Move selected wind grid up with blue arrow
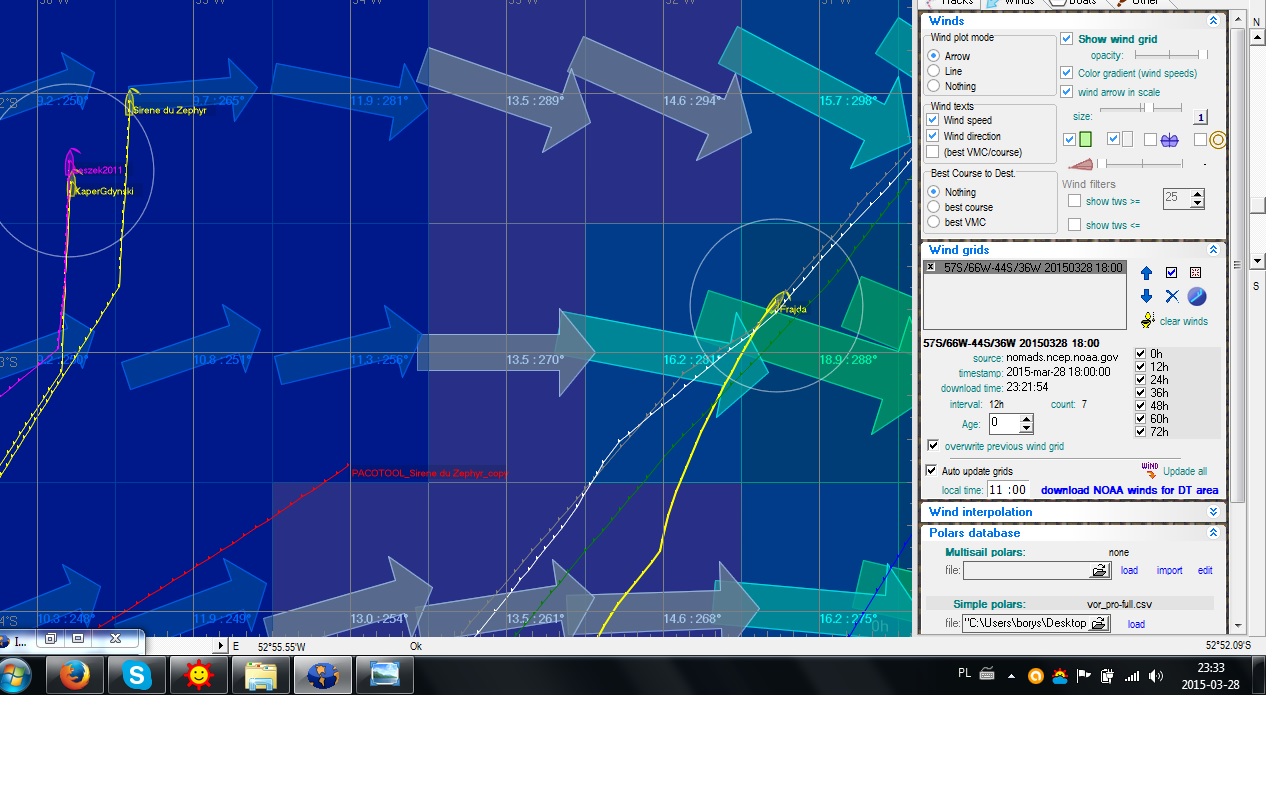 pyautogui.click(x=1146, y=273)
